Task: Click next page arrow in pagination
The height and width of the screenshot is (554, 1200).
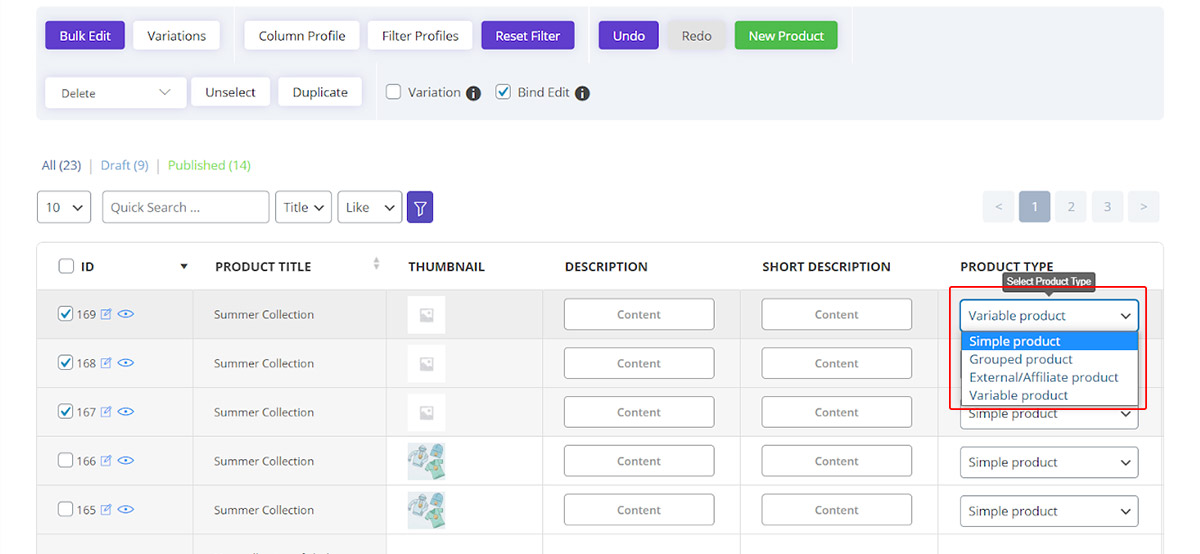Action: coord(1144,207)
